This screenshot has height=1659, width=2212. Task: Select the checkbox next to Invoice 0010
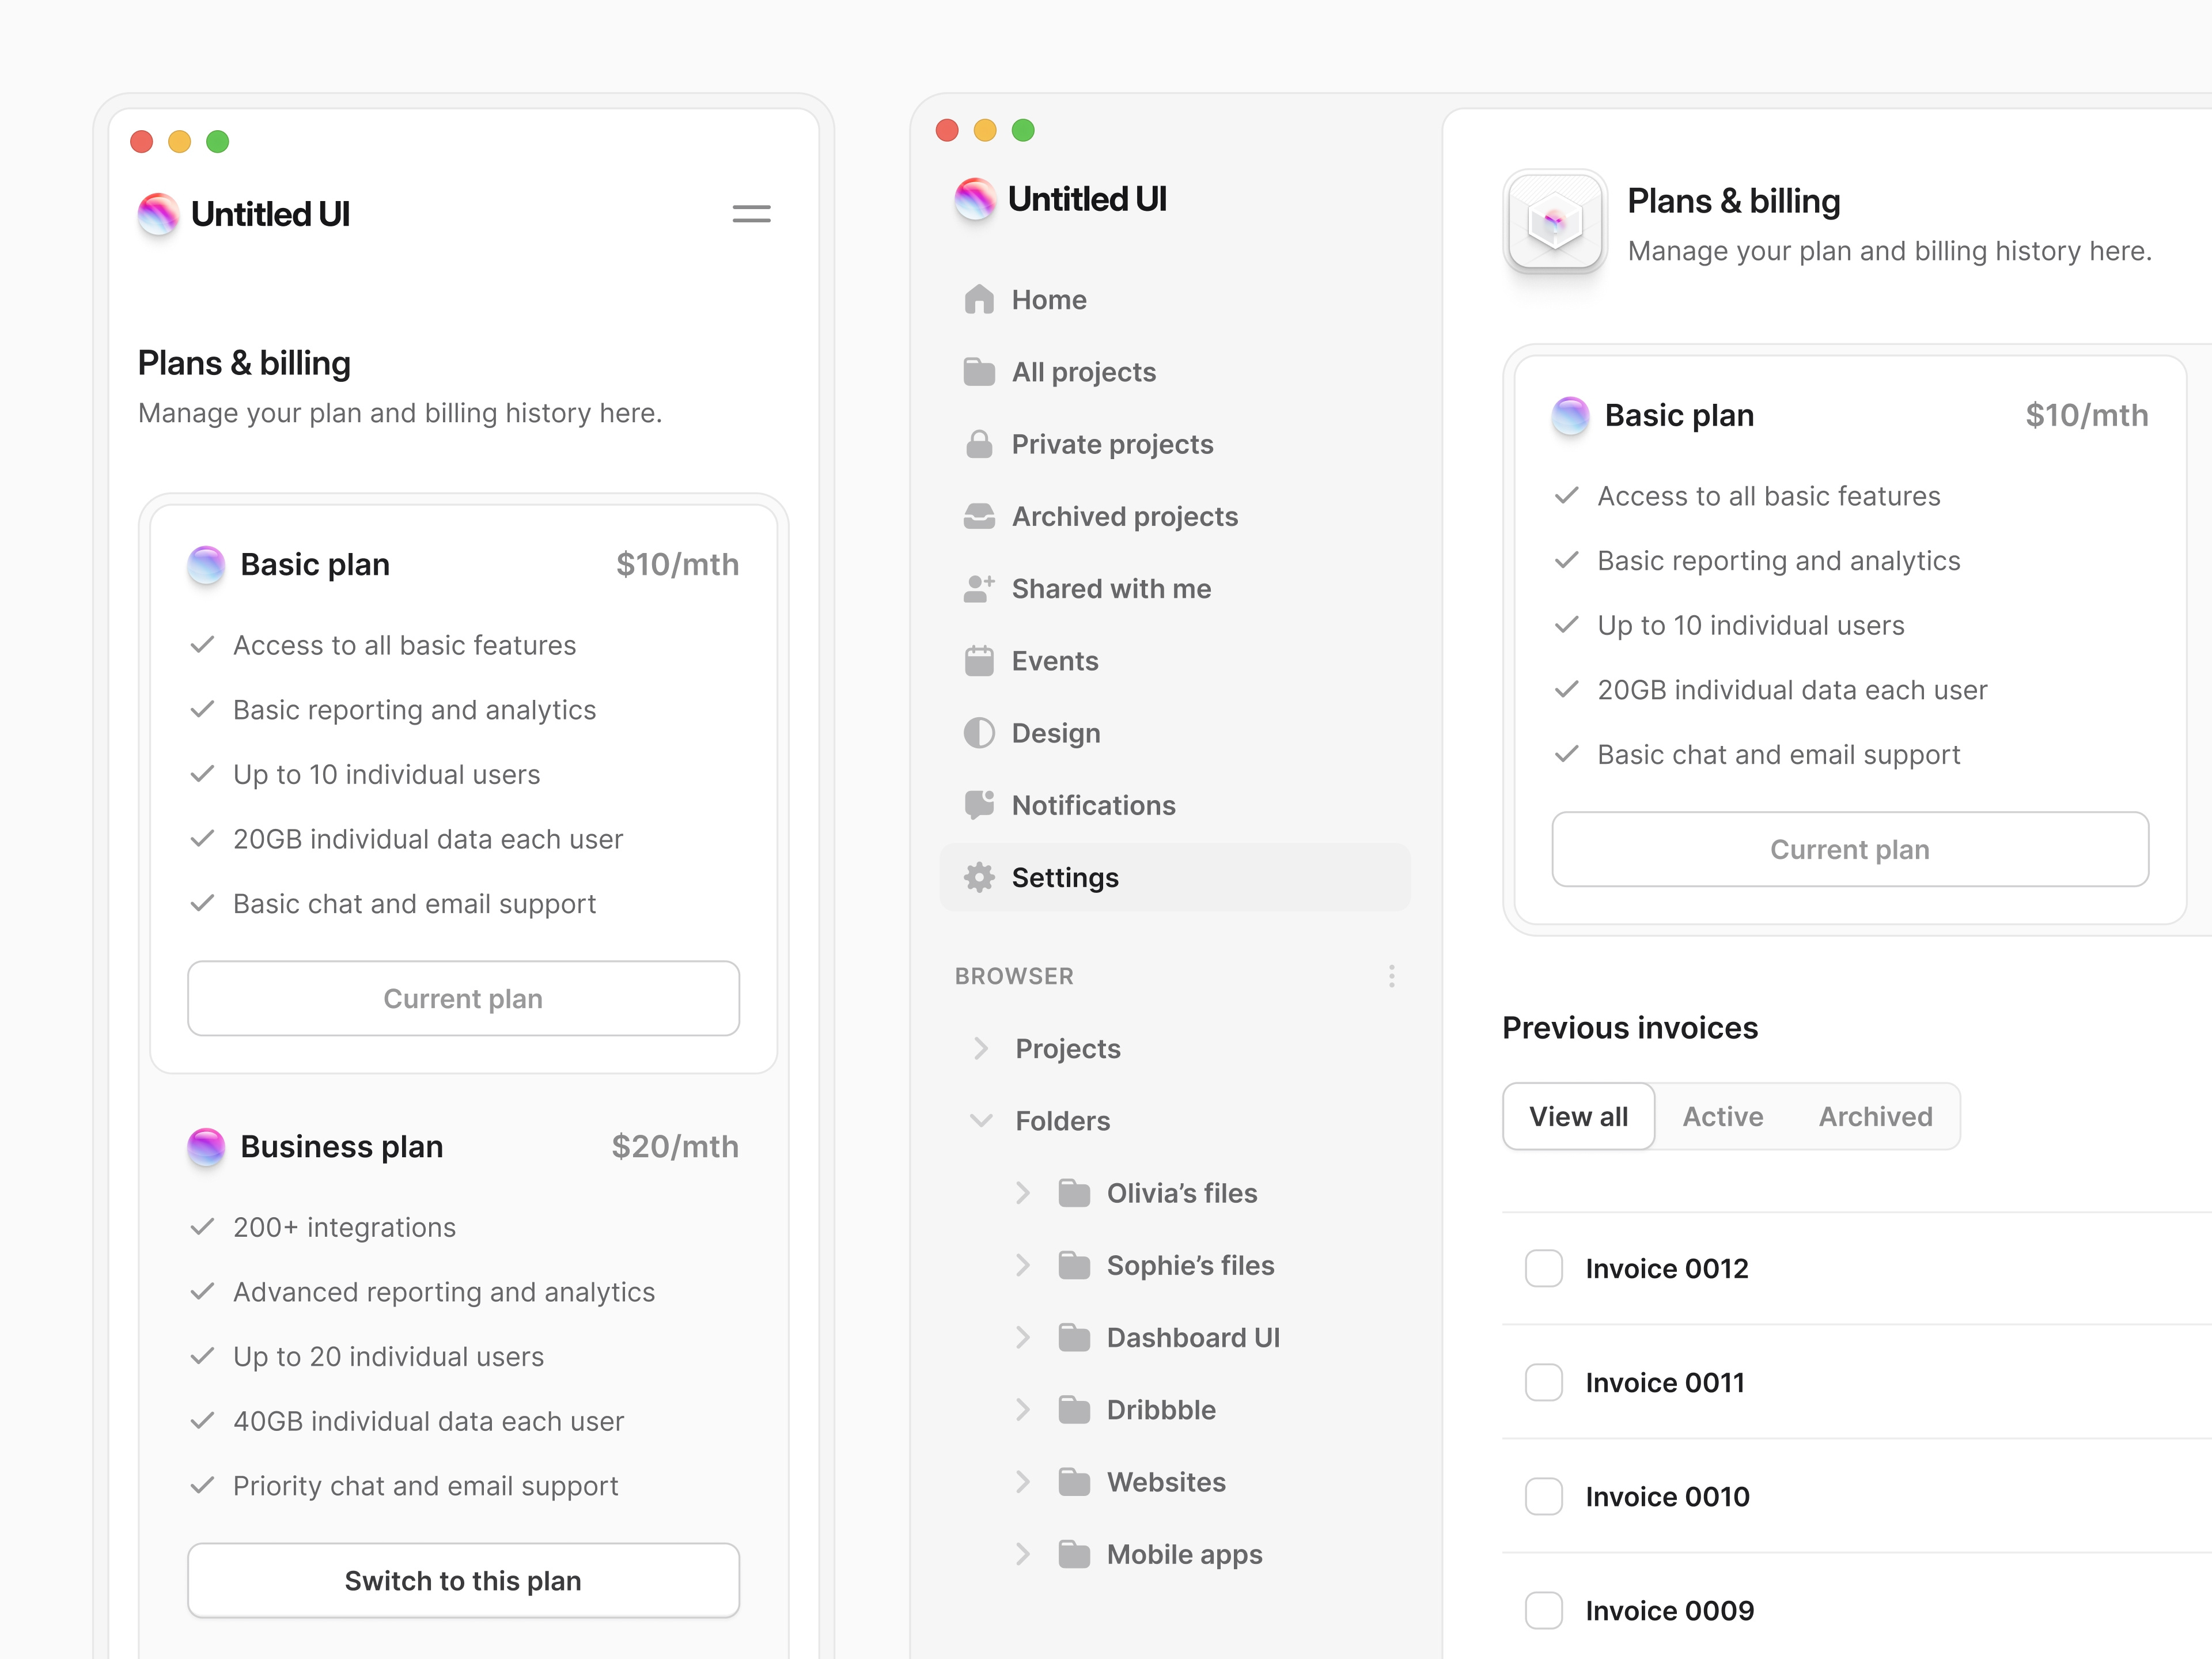1543,1496
